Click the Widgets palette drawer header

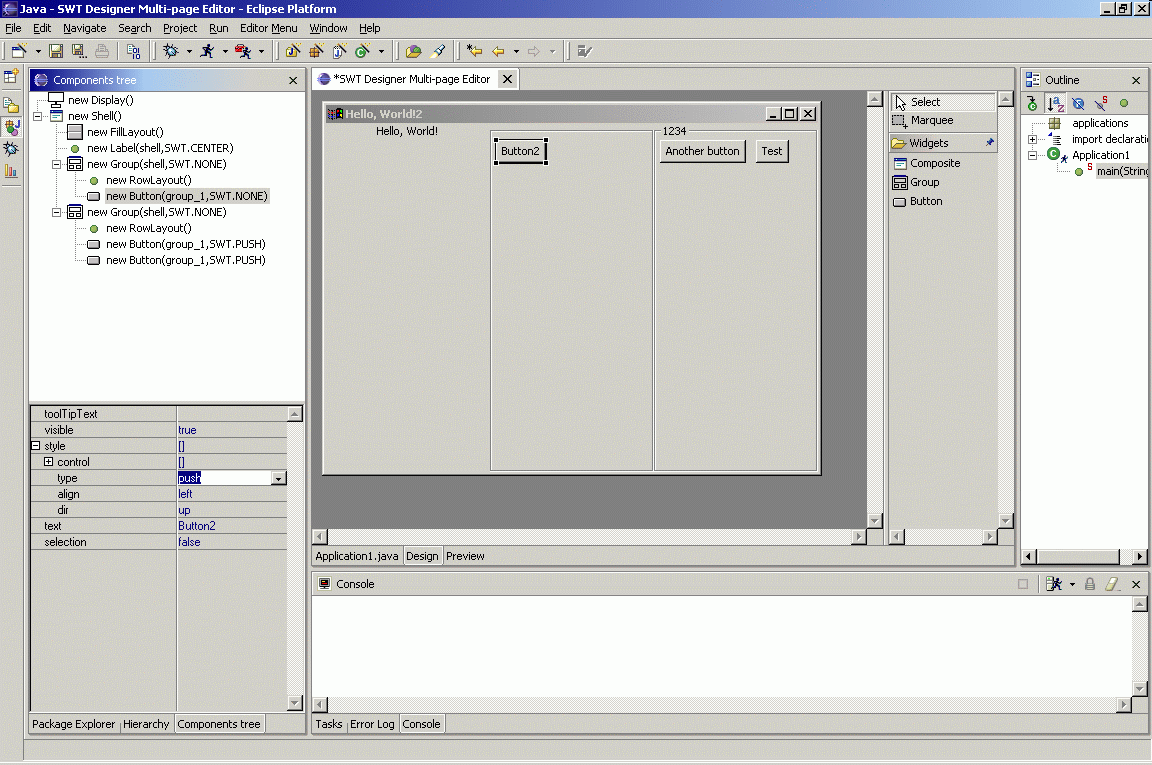pyautogui.click(x=943, y=143)
